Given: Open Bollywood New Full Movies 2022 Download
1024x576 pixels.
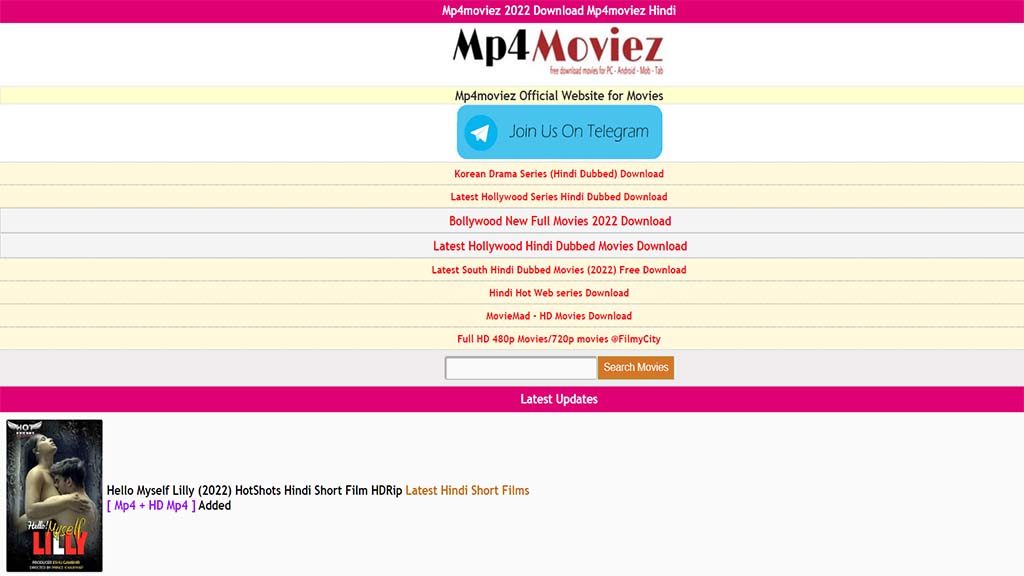Looking at the screenshot, I should point(560,221).
